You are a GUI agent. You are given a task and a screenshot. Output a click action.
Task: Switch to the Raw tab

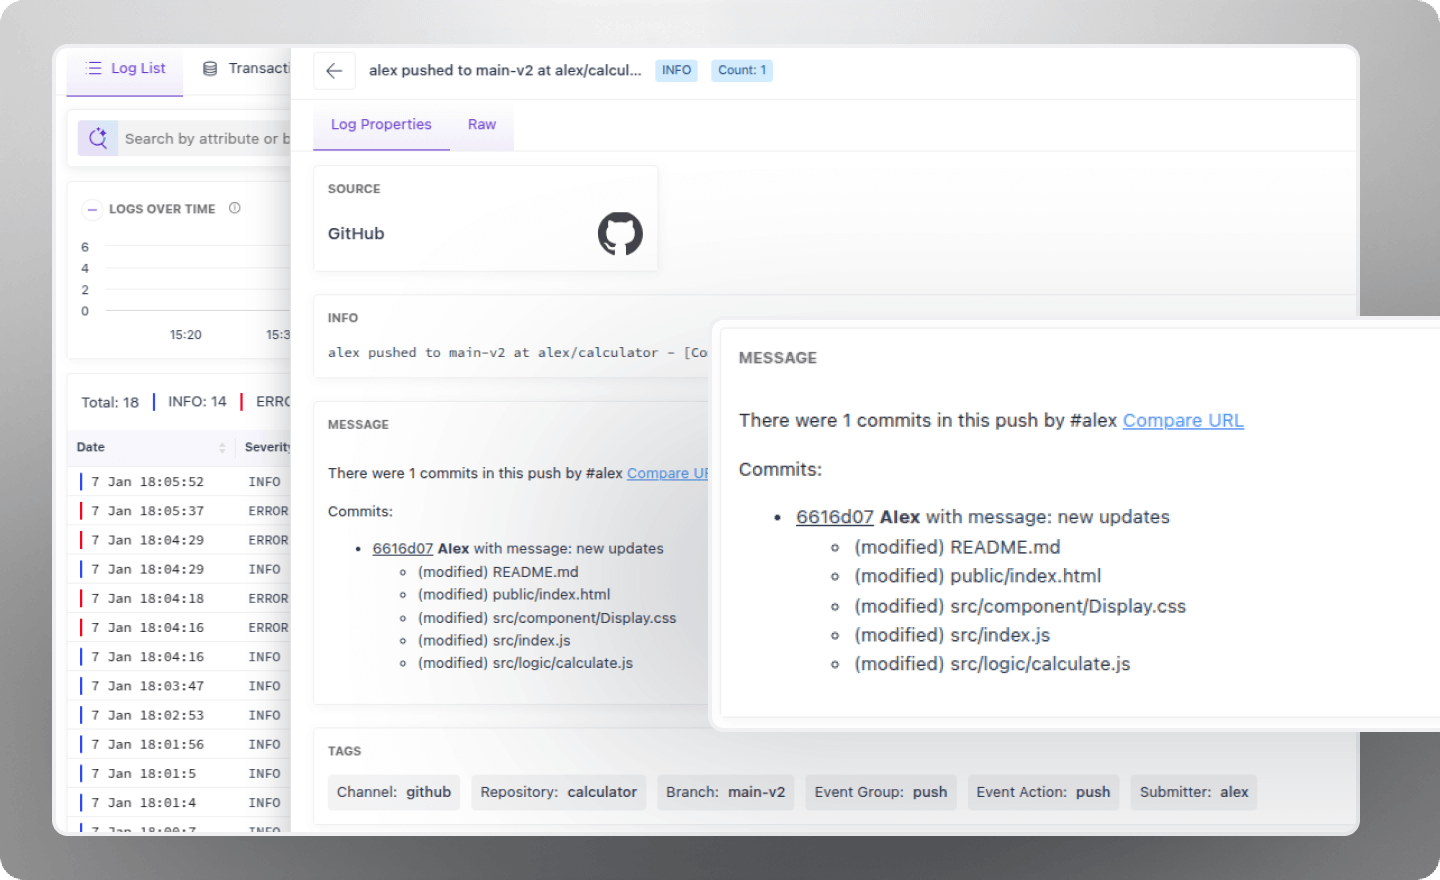coord(482,125)
